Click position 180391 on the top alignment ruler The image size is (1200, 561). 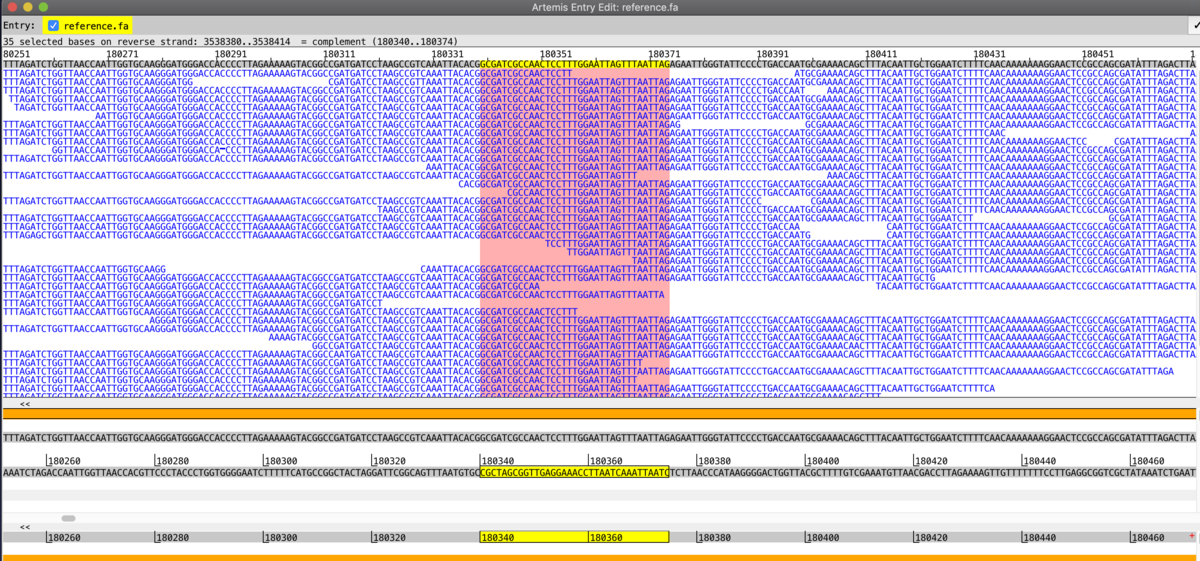[773, 54]
